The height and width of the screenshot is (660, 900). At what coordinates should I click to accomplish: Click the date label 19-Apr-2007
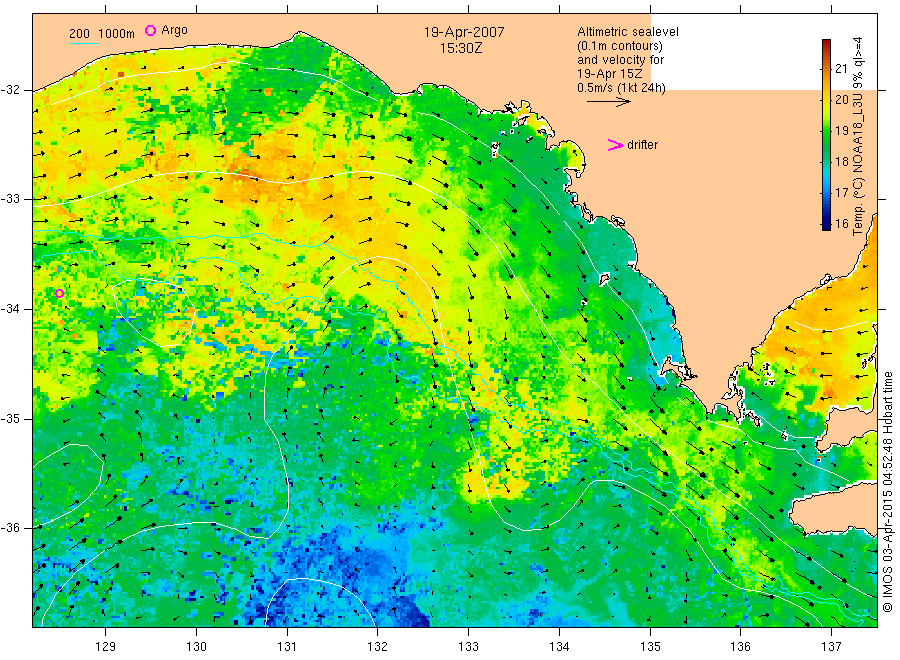click(464, 32)
